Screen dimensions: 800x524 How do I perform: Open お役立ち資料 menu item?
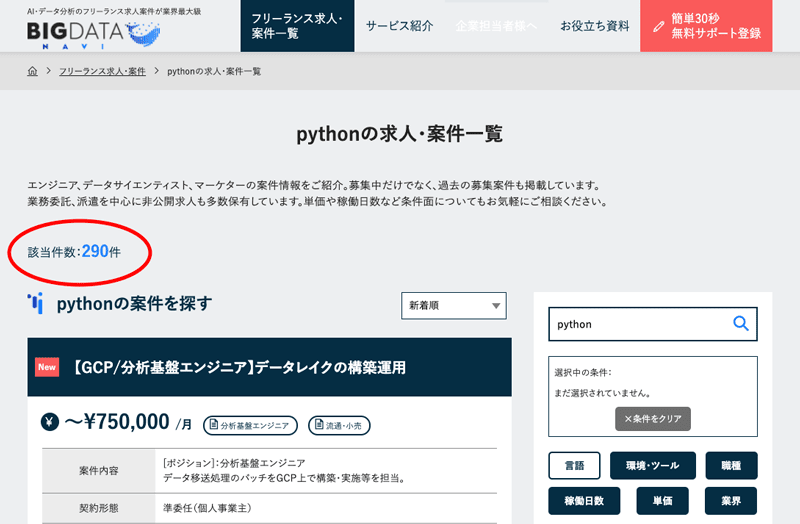click(595, 26)
